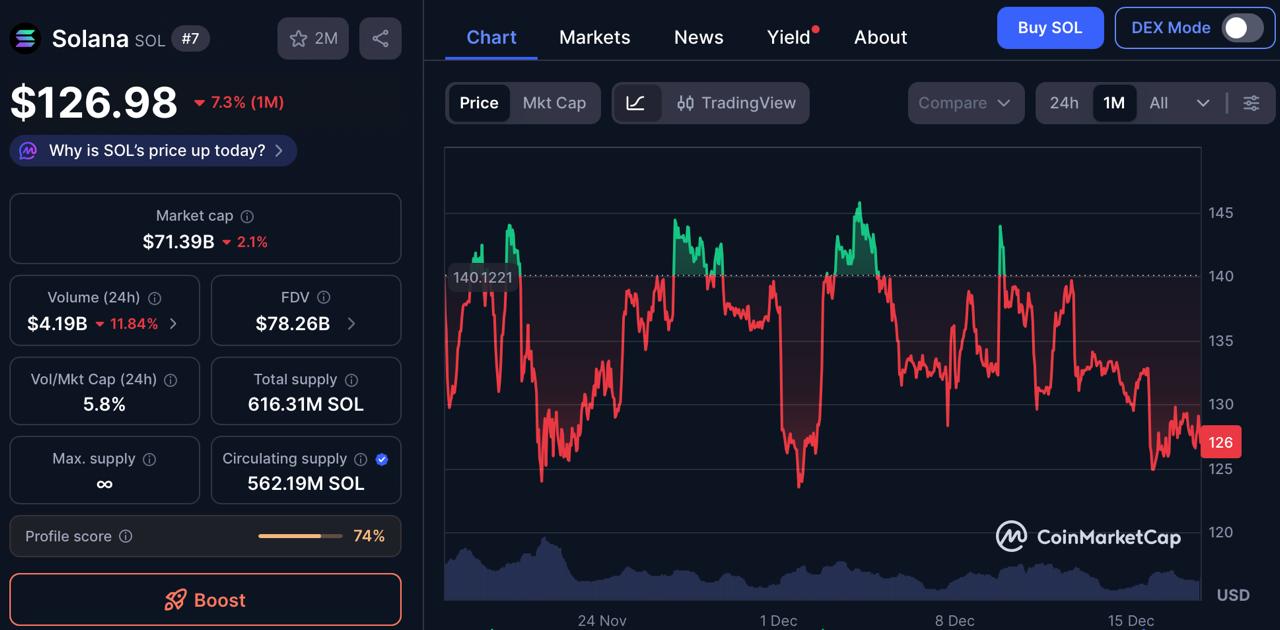Screen dimensions: 1280x630
Task: Click the verified checkmark on Circulating supply
Action: click(x=381, y=459)
